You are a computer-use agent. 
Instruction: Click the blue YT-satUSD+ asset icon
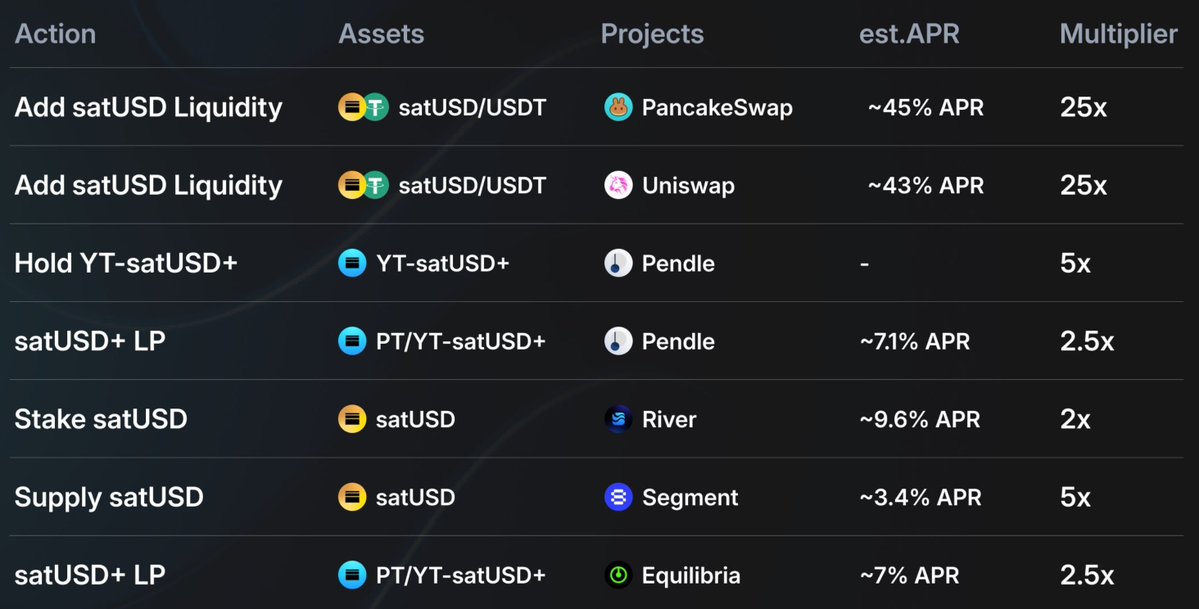pos(352,264)
